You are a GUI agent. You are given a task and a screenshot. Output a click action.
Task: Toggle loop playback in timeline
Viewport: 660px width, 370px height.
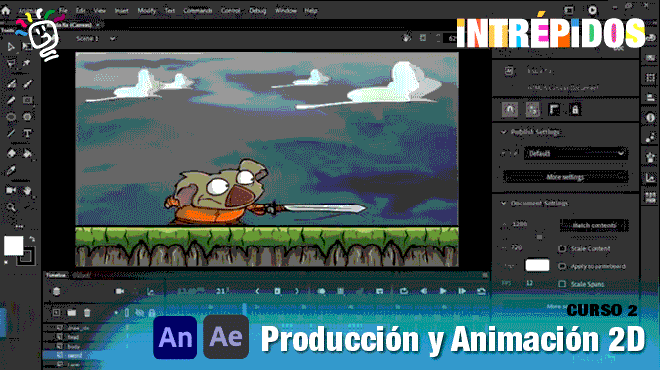(404, 291)
